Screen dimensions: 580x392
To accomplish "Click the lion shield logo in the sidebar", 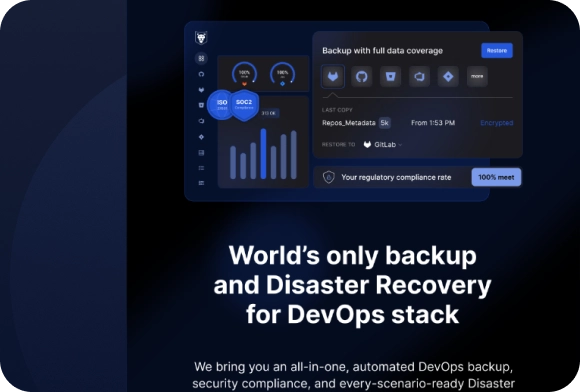I will point(201,37).
